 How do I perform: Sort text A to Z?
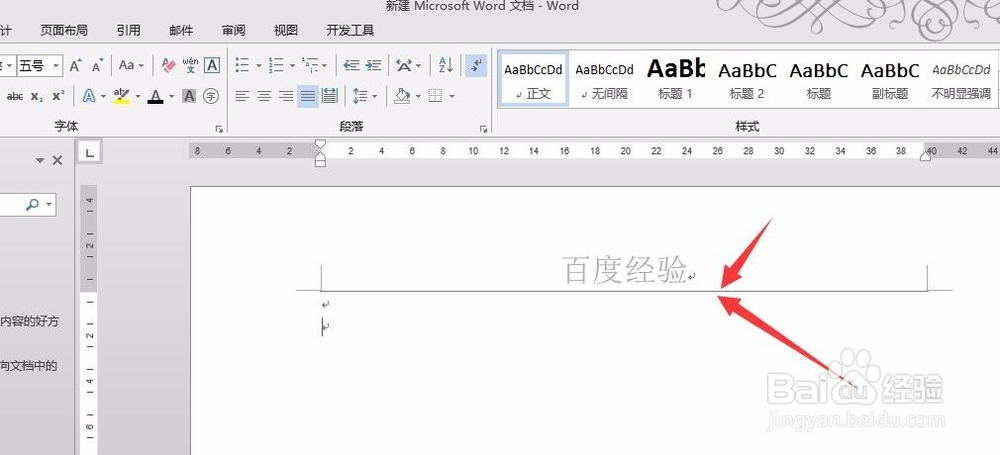point(446,65)
